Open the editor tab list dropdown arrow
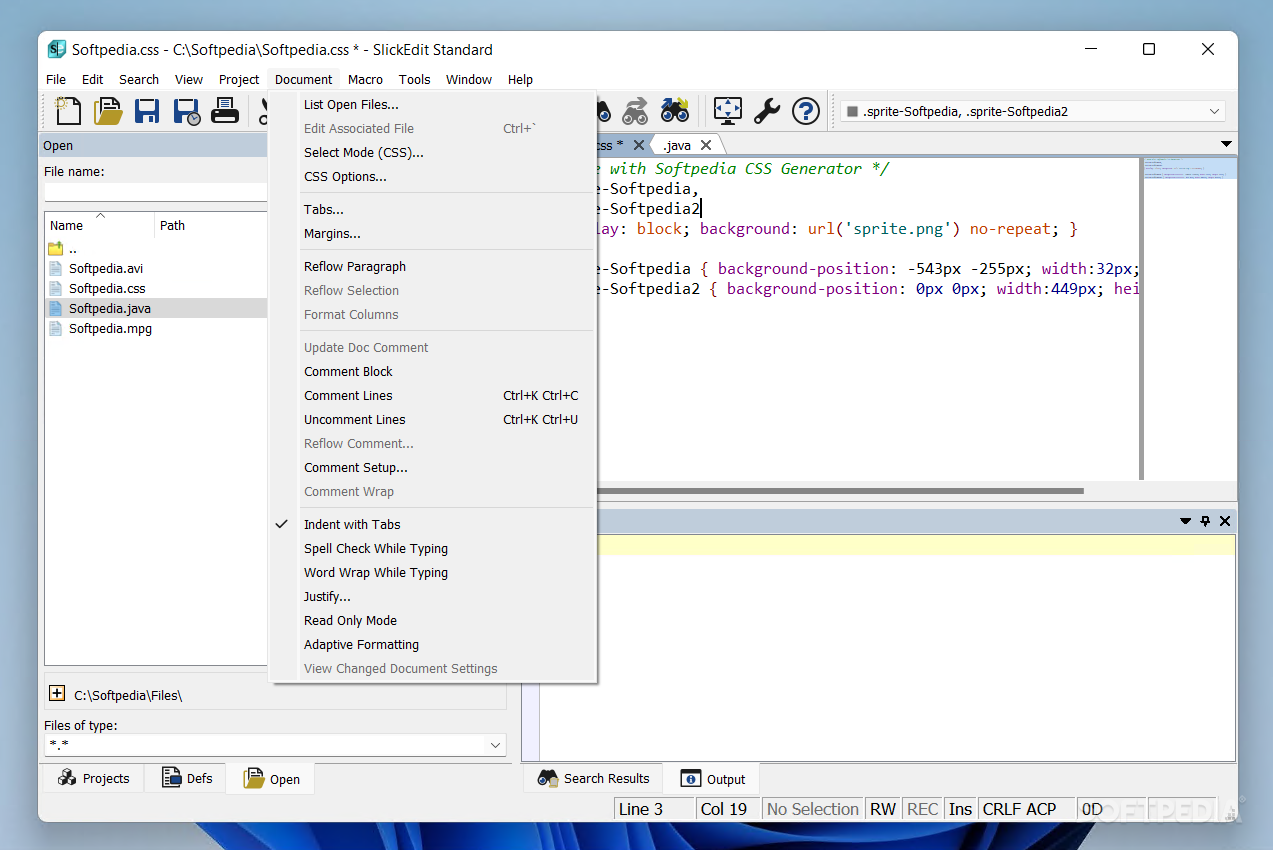Viewport: 1273px width, 850px height. (x=1226, y=144)
